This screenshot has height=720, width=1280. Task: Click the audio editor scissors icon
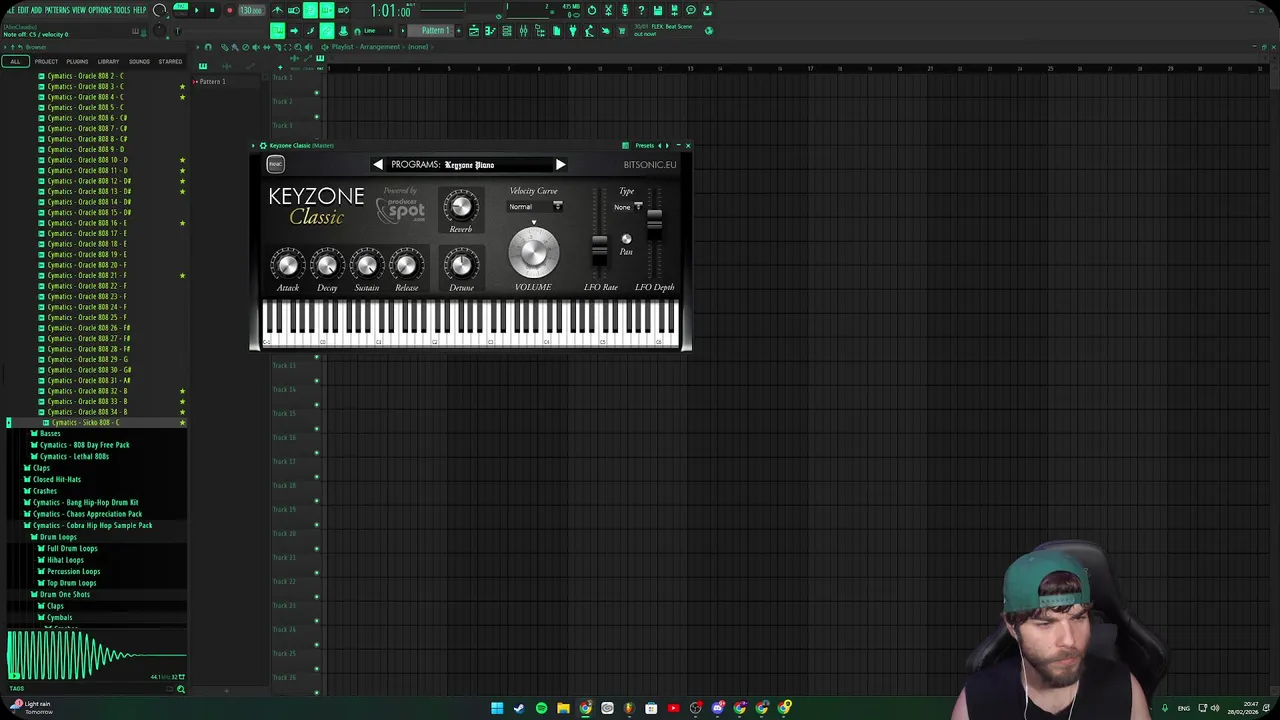tap(608, 10)
